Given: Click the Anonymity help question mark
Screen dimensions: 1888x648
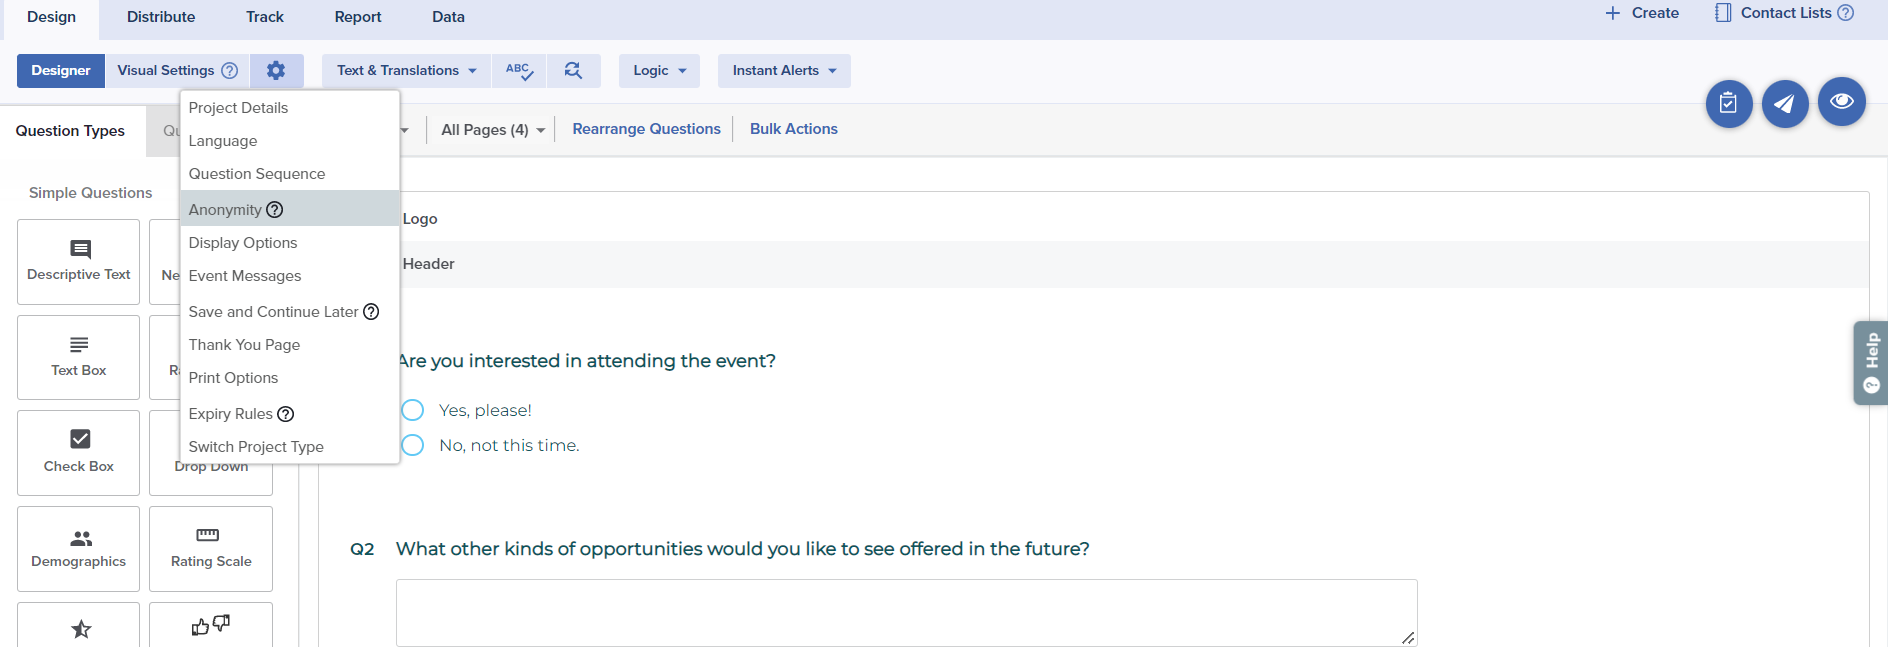Looking at the screenshot, I should pos(275,210).
